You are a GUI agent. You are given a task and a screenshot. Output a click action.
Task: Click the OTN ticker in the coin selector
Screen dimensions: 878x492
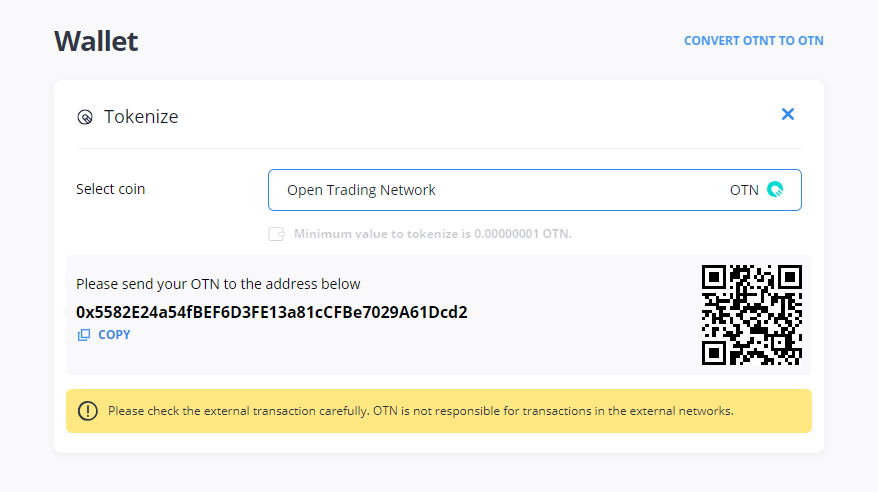744,190
